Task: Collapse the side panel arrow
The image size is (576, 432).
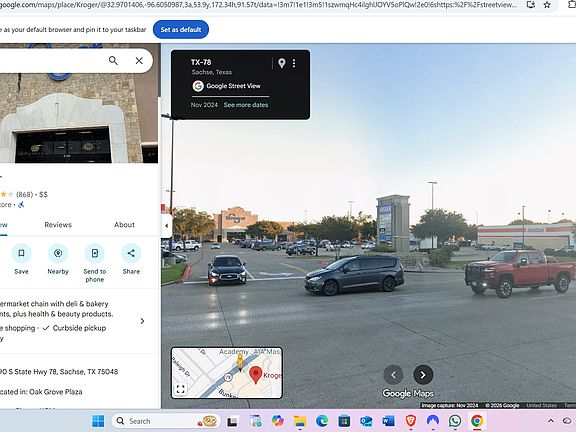Action: [166, 226]
